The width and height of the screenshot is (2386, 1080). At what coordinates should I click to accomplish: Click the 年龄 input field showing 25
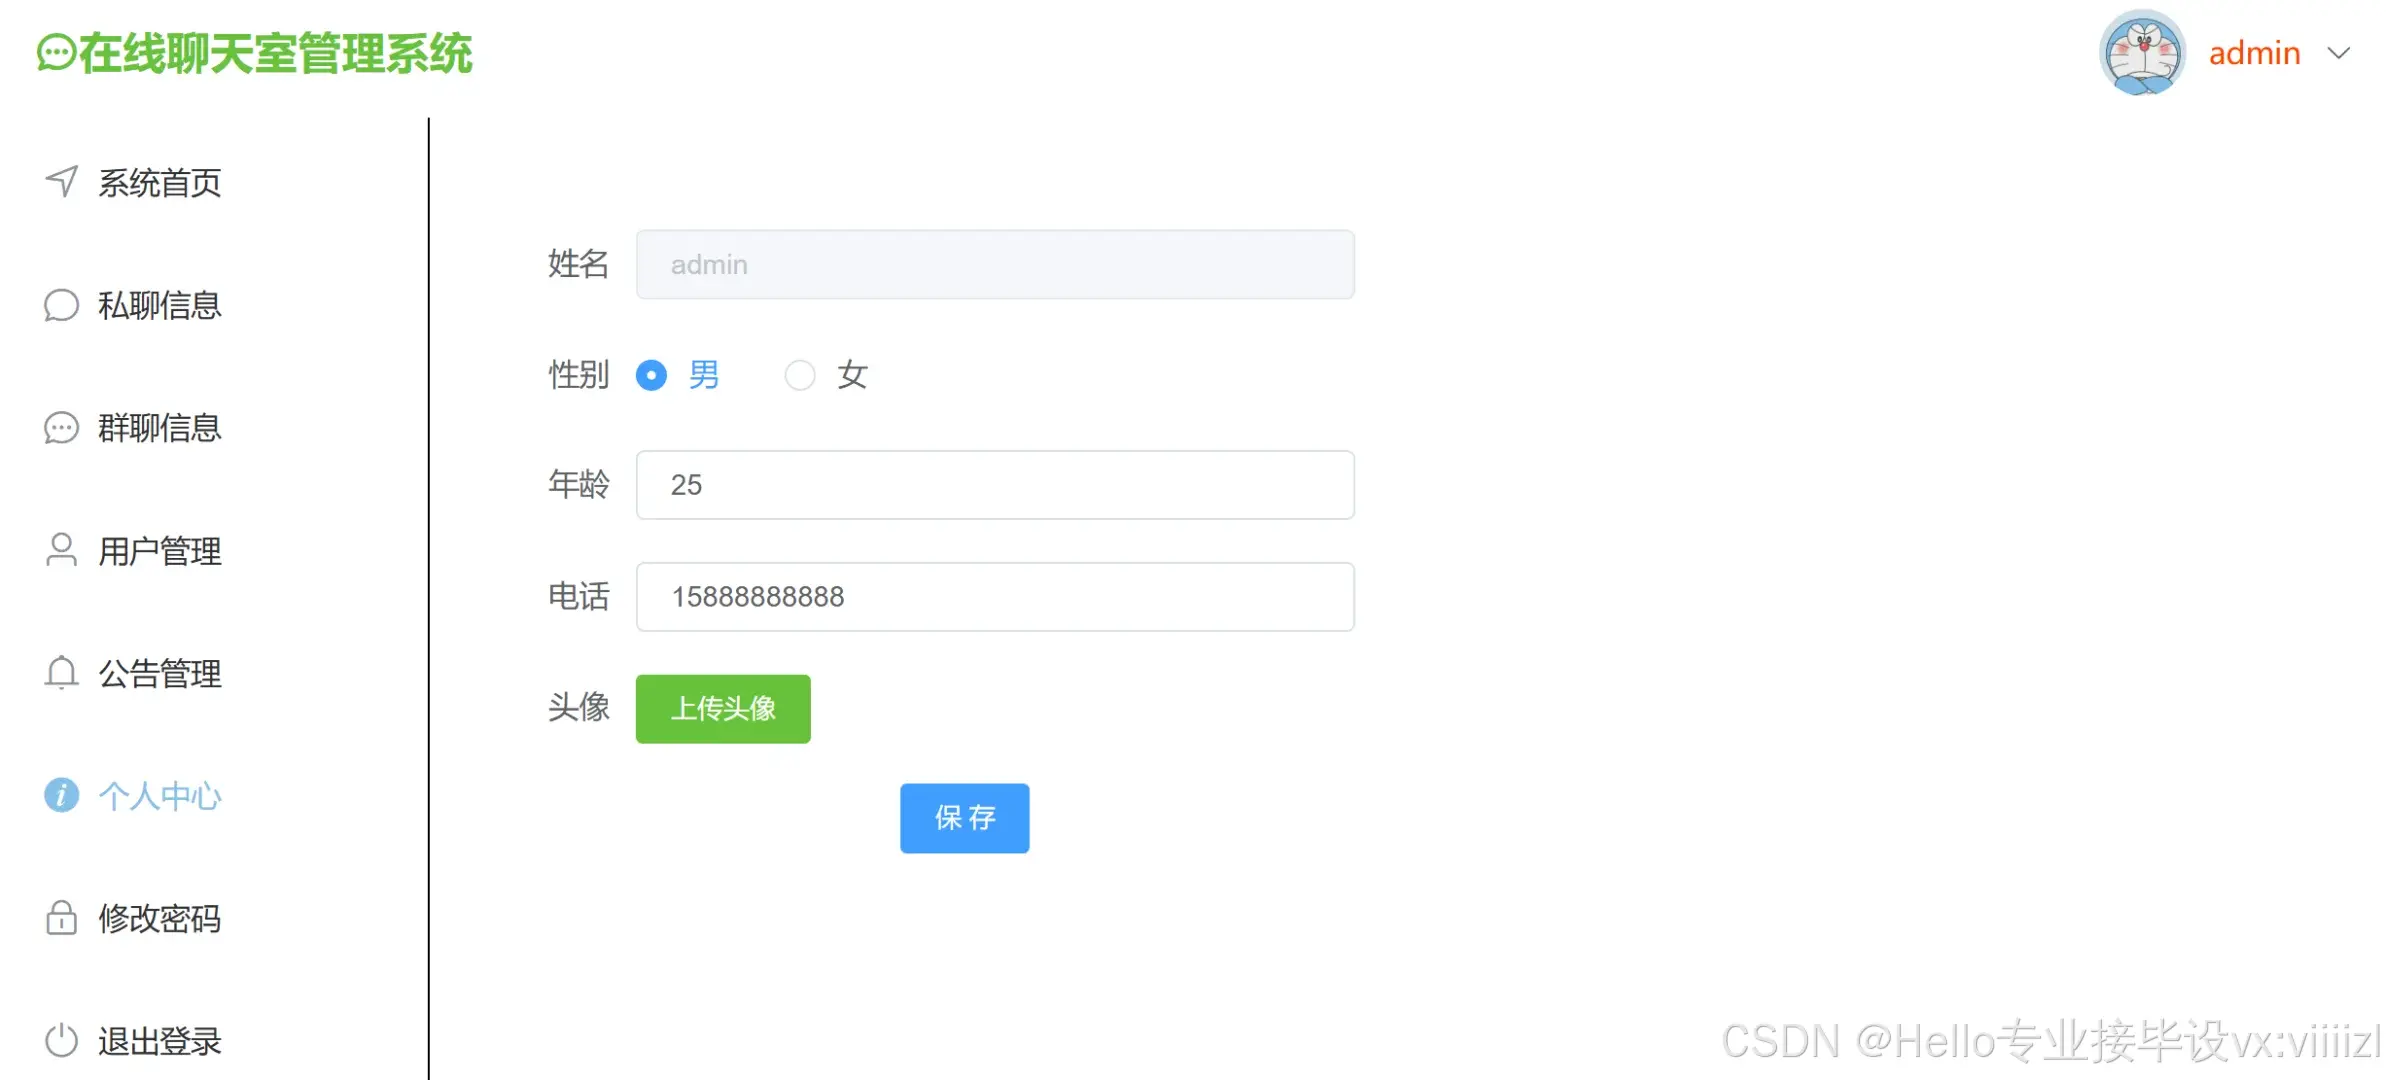click(x=995, y=485)
